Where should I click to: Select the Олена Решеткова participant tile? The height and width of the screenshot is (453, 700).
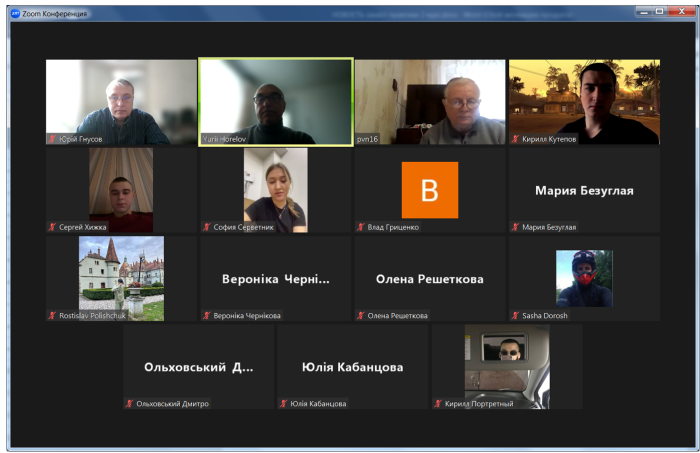tap(429, 279)
